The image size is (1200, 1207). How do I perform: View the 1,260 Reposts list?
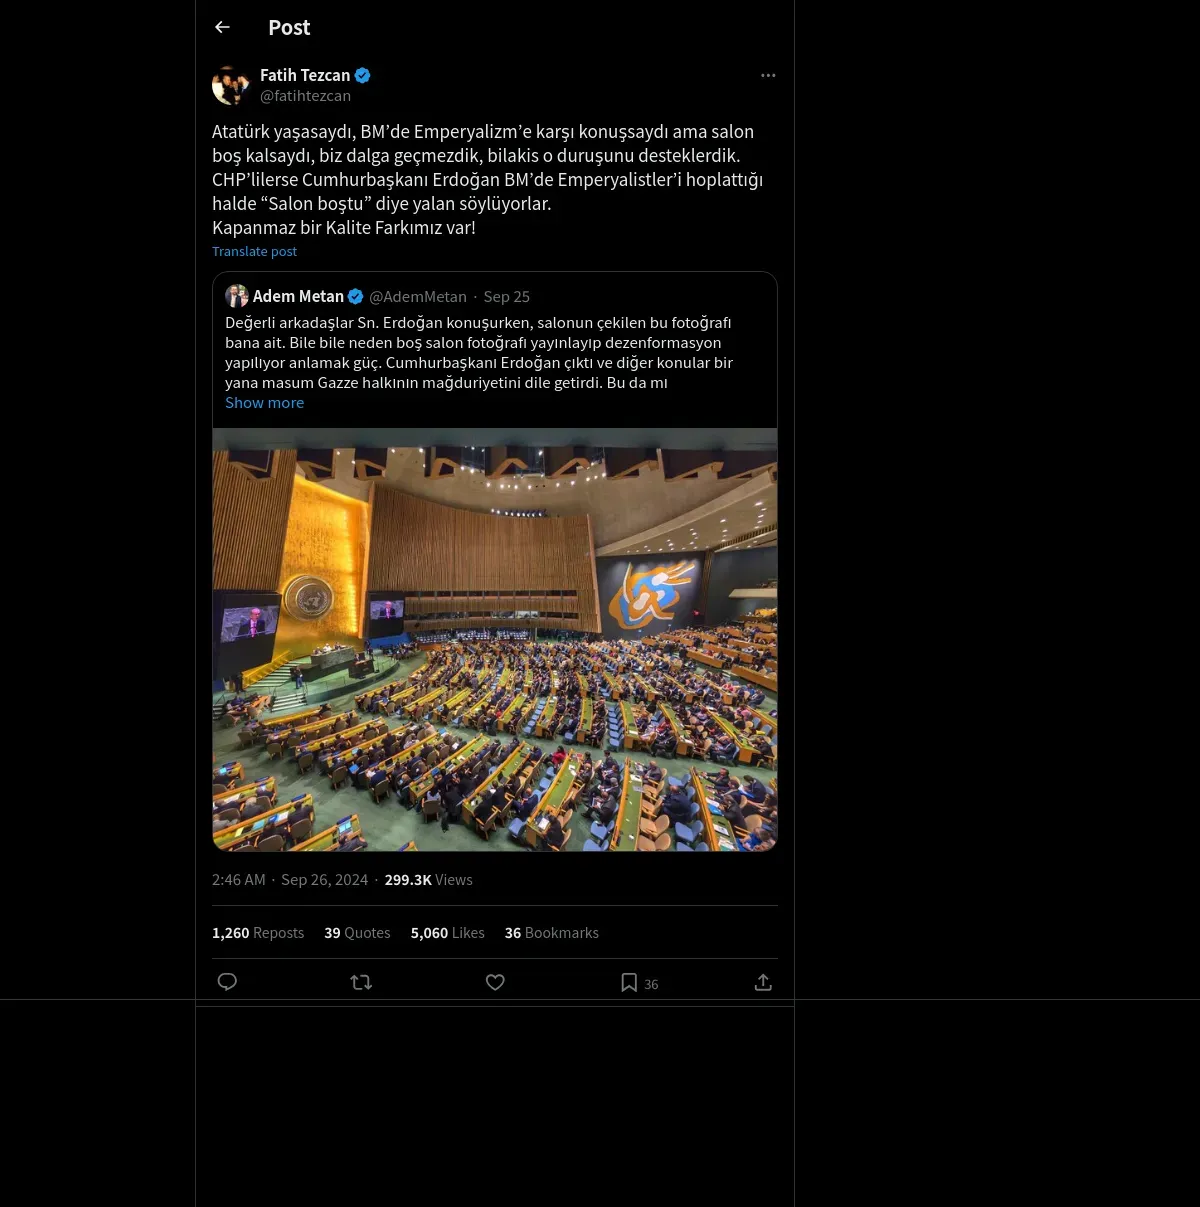(258, 933)
